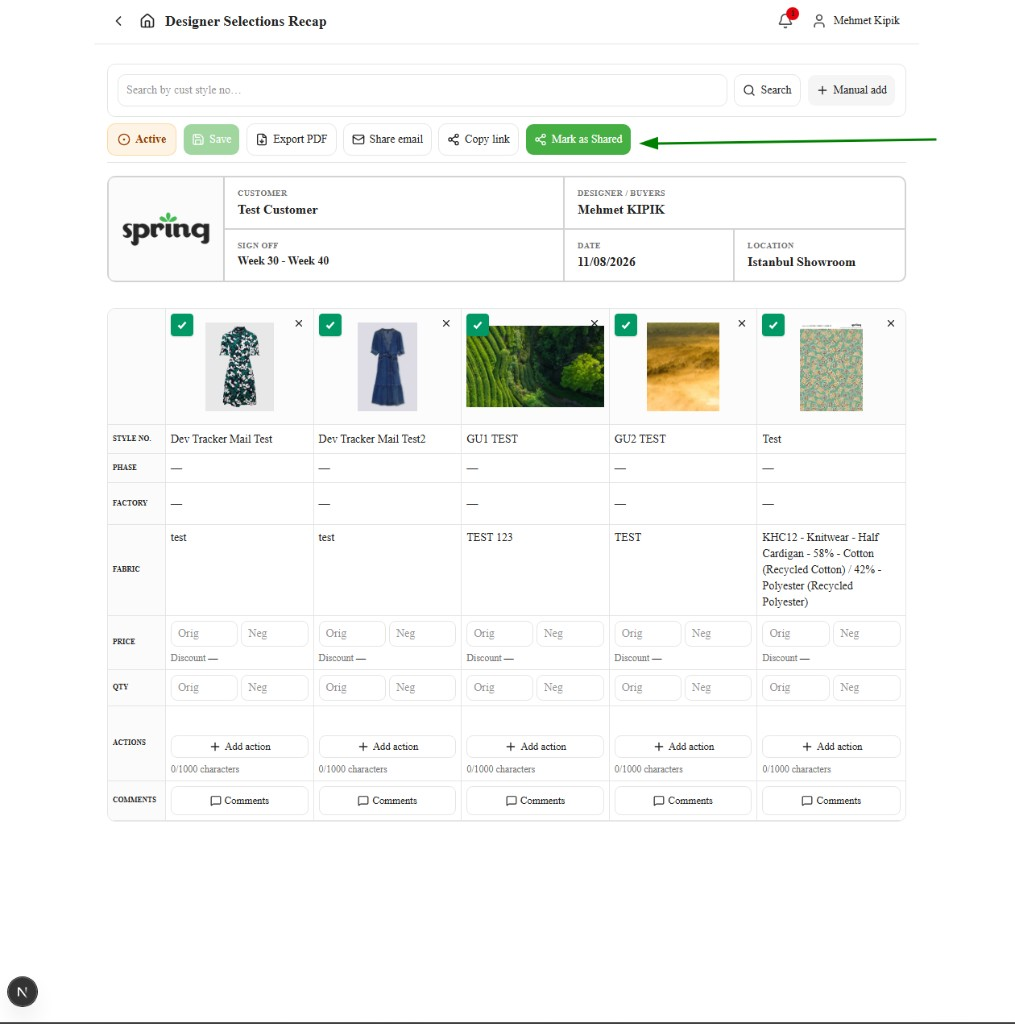This screenshot has height=1024, width=1015.
Task: Open Comments for the Test style
Action: click(831, 801)
